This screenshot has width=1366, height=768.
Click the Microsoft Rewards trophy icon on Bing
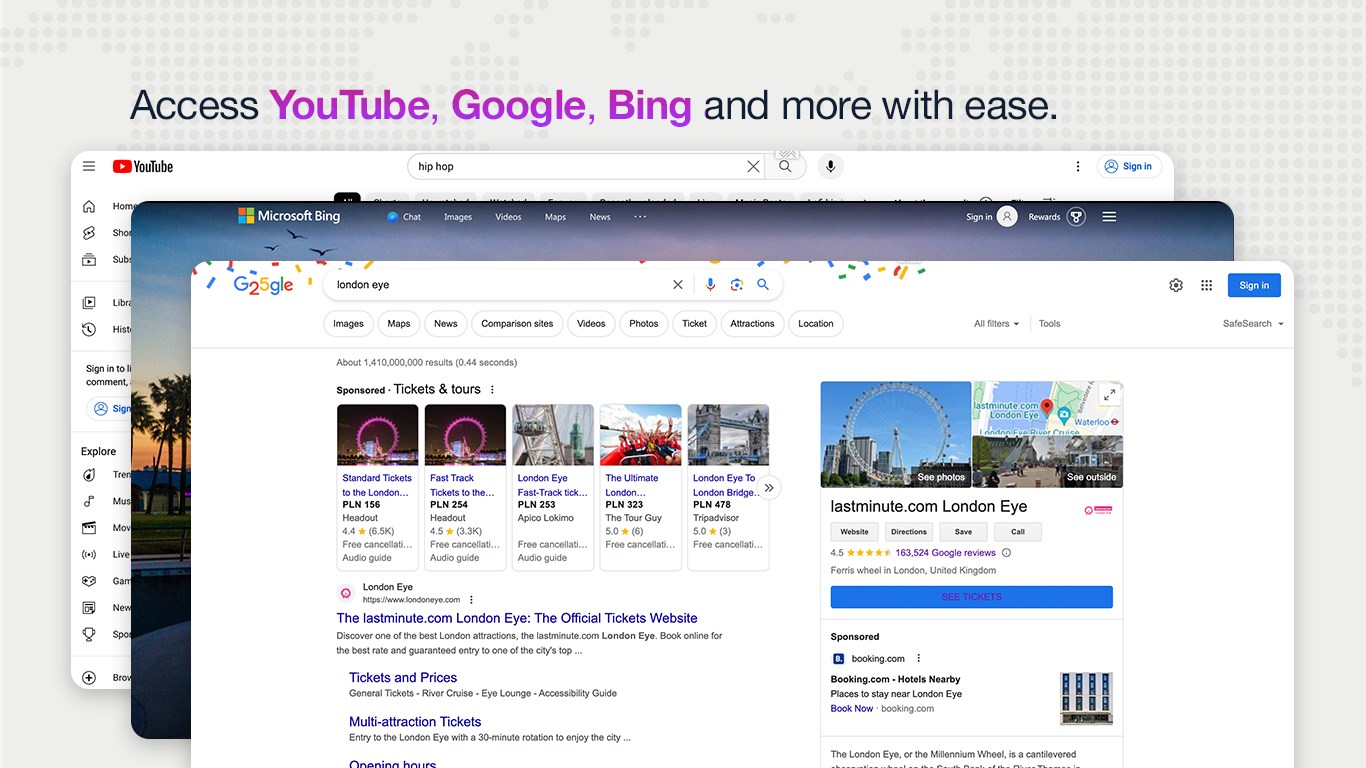click(1075, 216)
